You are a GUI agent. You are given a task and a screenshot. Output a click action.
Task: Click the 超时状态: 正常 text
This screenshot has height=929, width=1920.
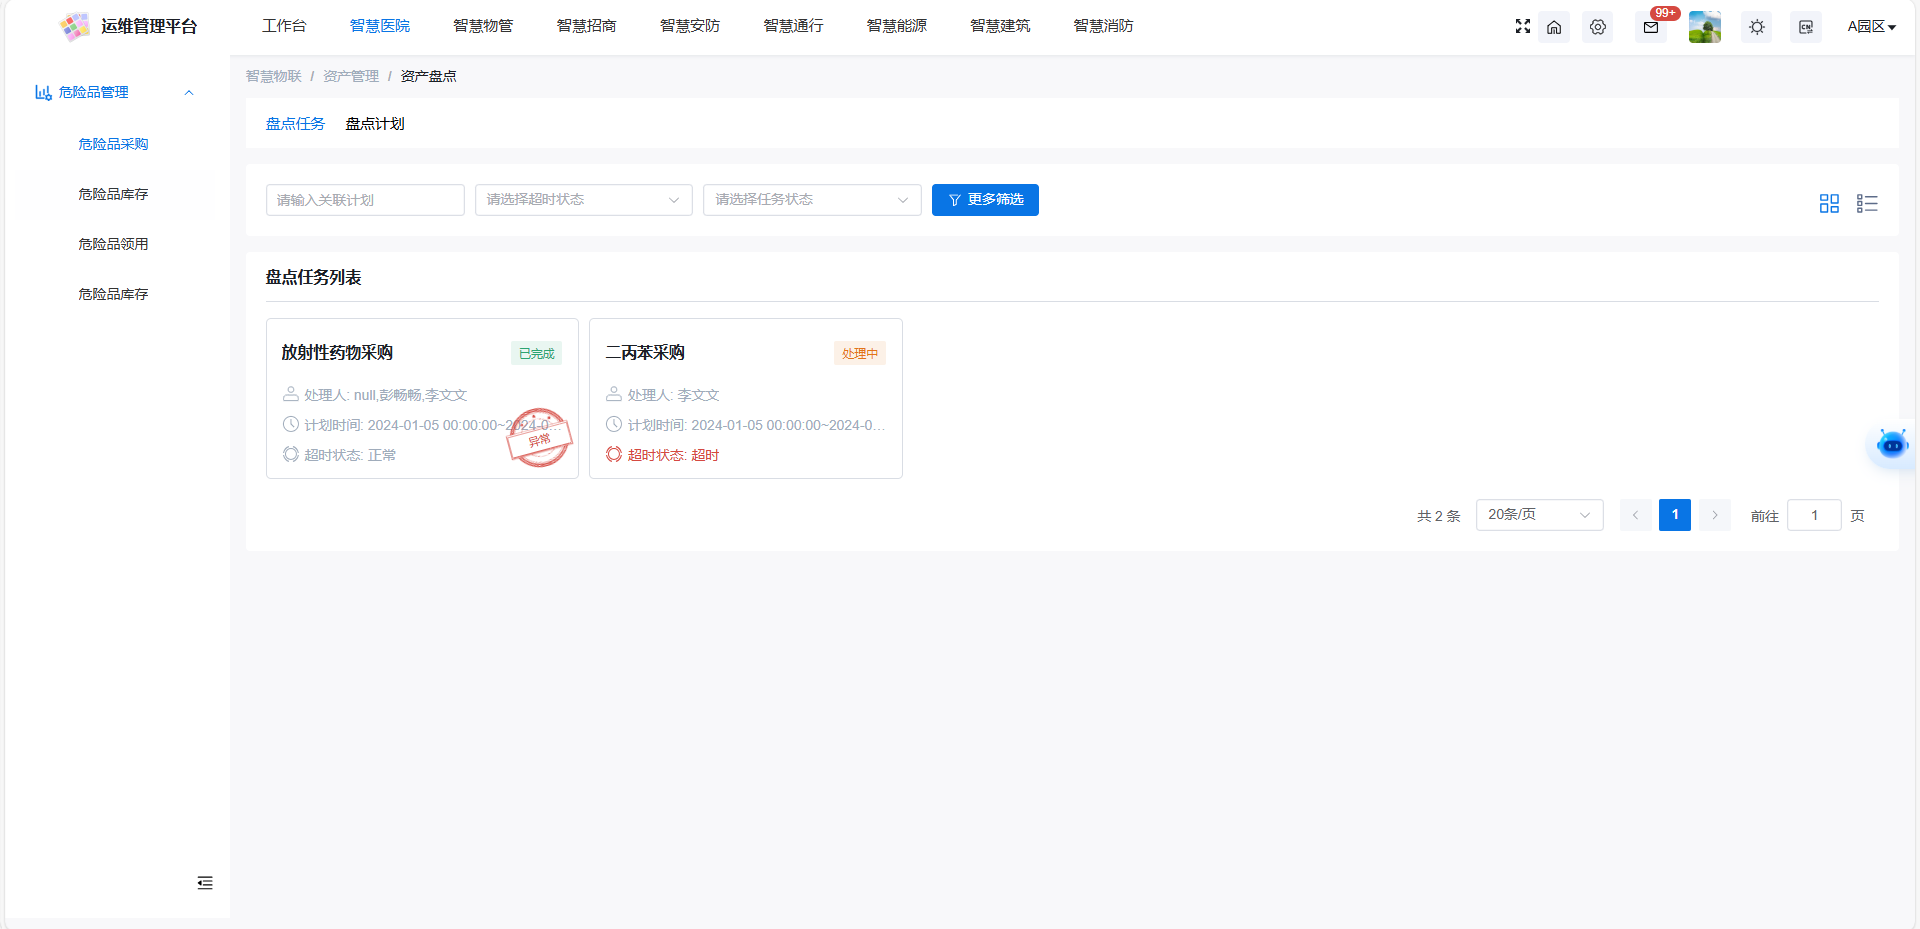(x=350, y=455)
